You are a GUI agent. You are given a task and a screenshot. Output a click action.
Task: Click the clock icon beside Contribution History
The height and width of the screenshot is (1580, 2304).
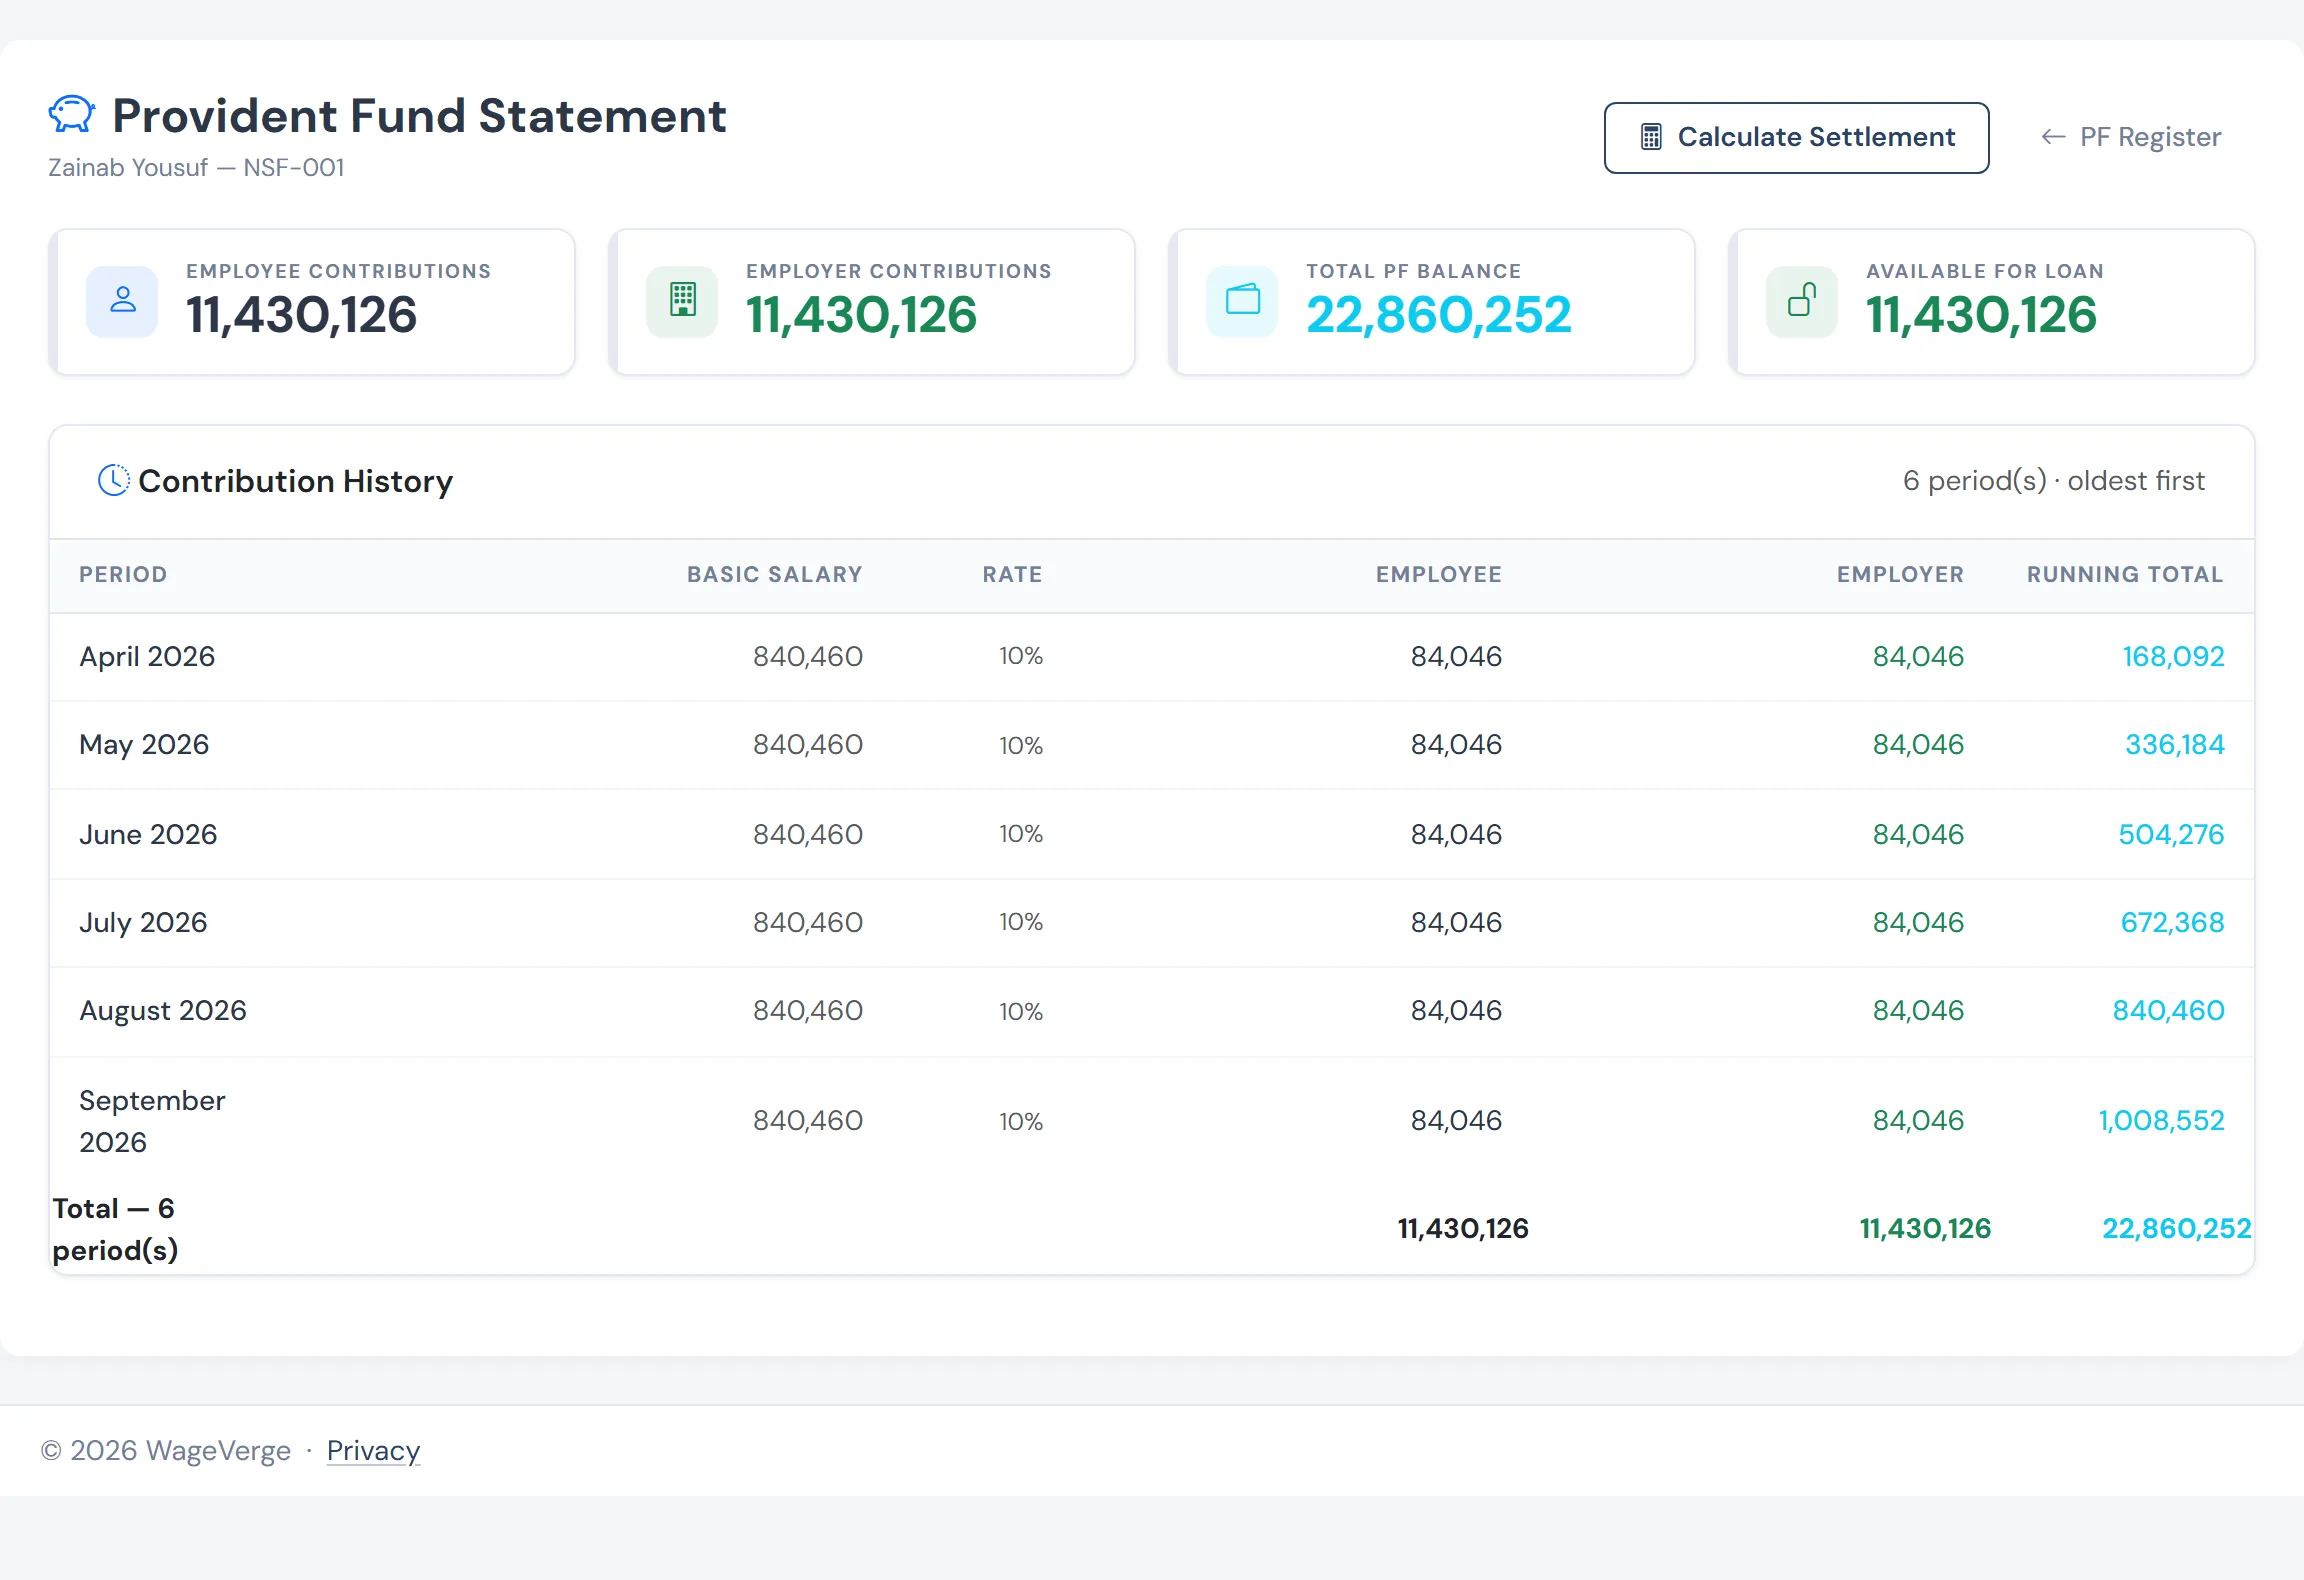114,481
